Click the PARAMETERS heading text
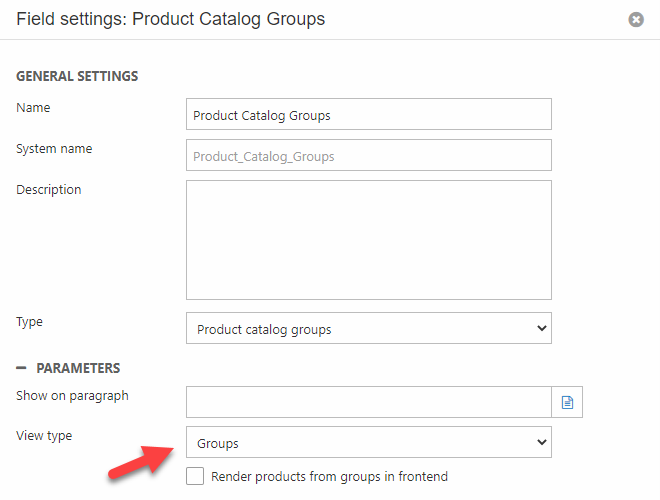This screenshot has height=500, width=660. pyautogui.click(x=78, y=368)
